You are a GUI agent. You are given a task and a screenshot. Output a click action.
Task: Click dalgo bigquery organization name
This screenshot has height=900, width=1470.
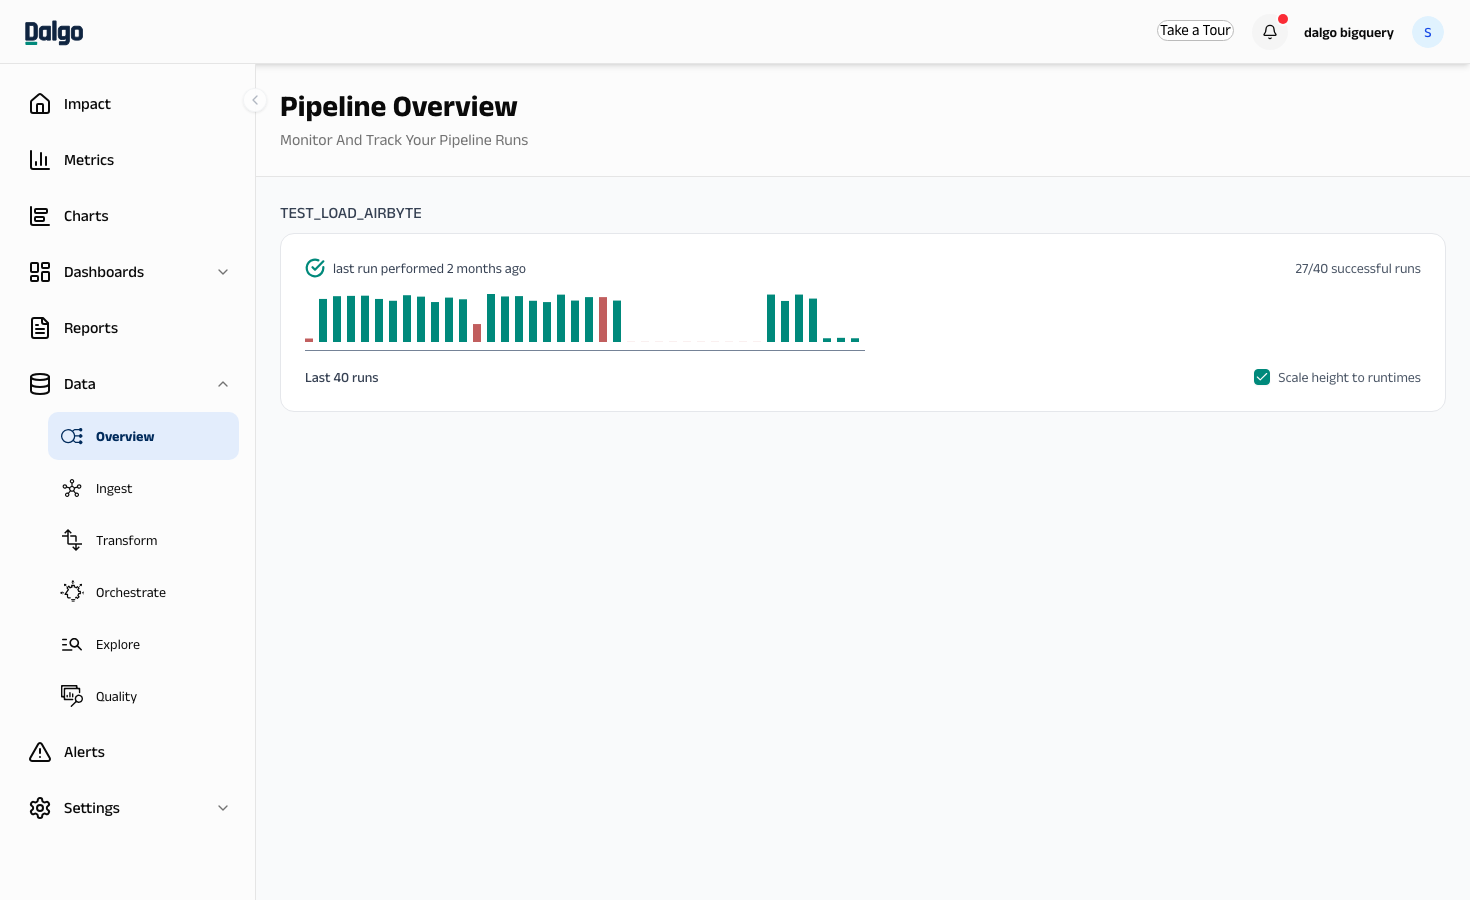1348,33
